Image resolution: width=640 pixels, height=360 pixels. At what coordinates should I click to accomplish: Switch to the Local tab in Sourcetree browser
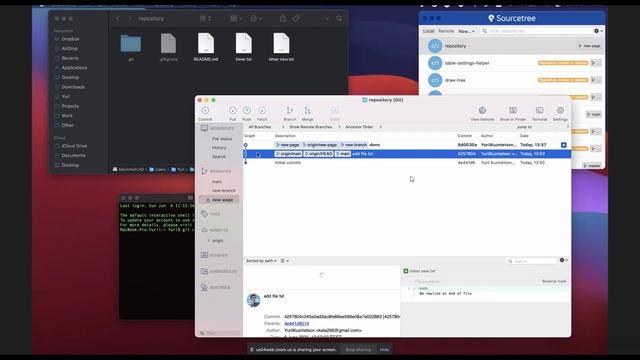coord(429,31)
